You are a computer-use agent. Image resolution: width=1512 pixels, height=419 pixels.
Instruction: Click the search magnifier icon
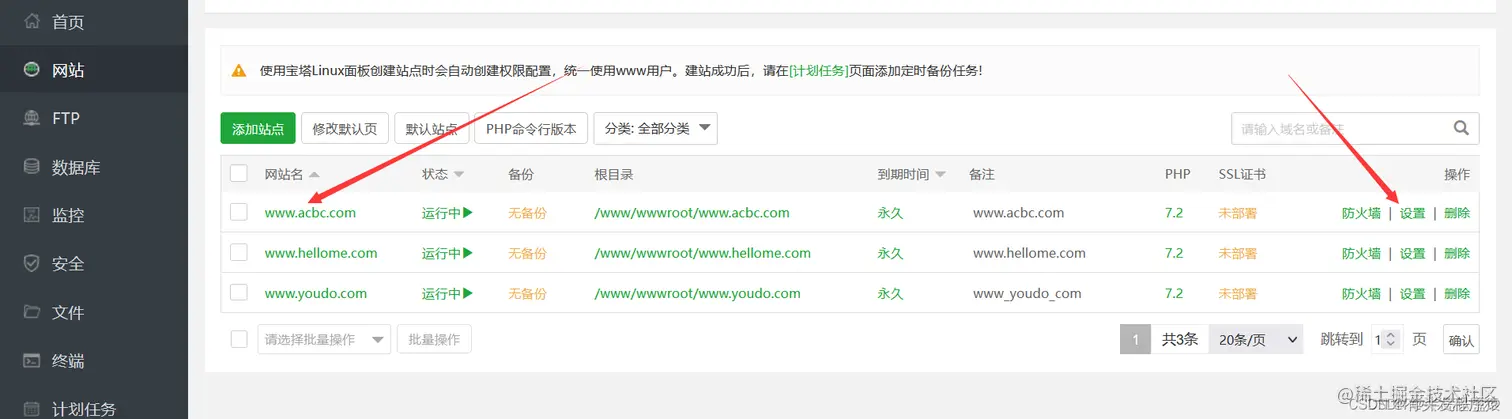tap(1461, 128)
